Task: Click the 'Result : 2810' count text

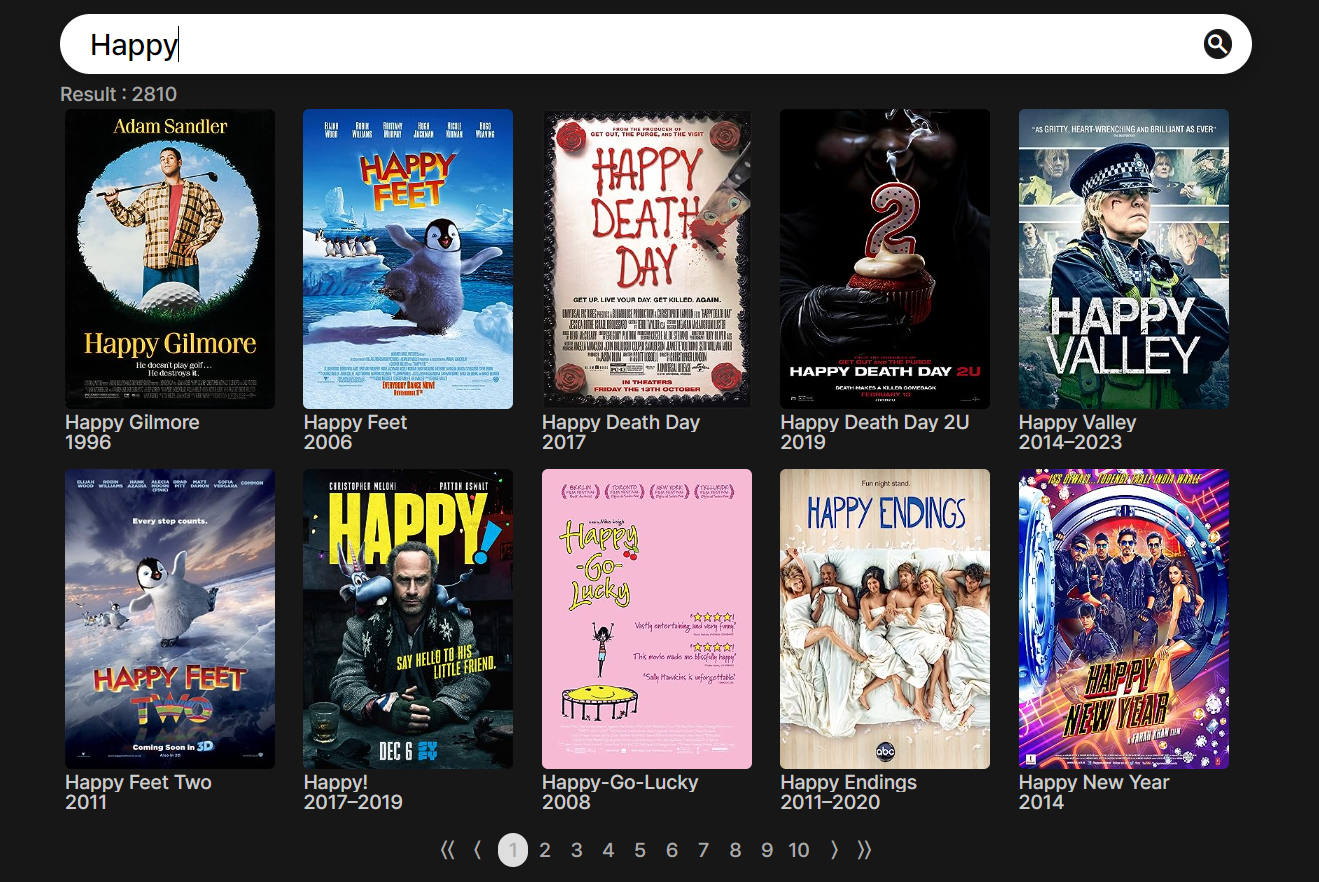Action: pyautogui.click(x=118, y=94)
